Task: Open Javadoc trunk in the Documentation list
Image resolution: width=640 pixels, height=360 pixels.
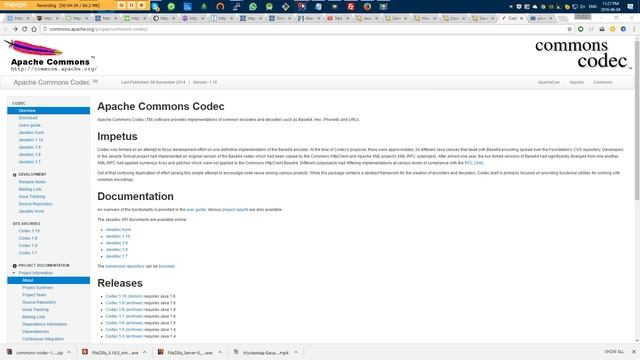Action: pos(118,230)
